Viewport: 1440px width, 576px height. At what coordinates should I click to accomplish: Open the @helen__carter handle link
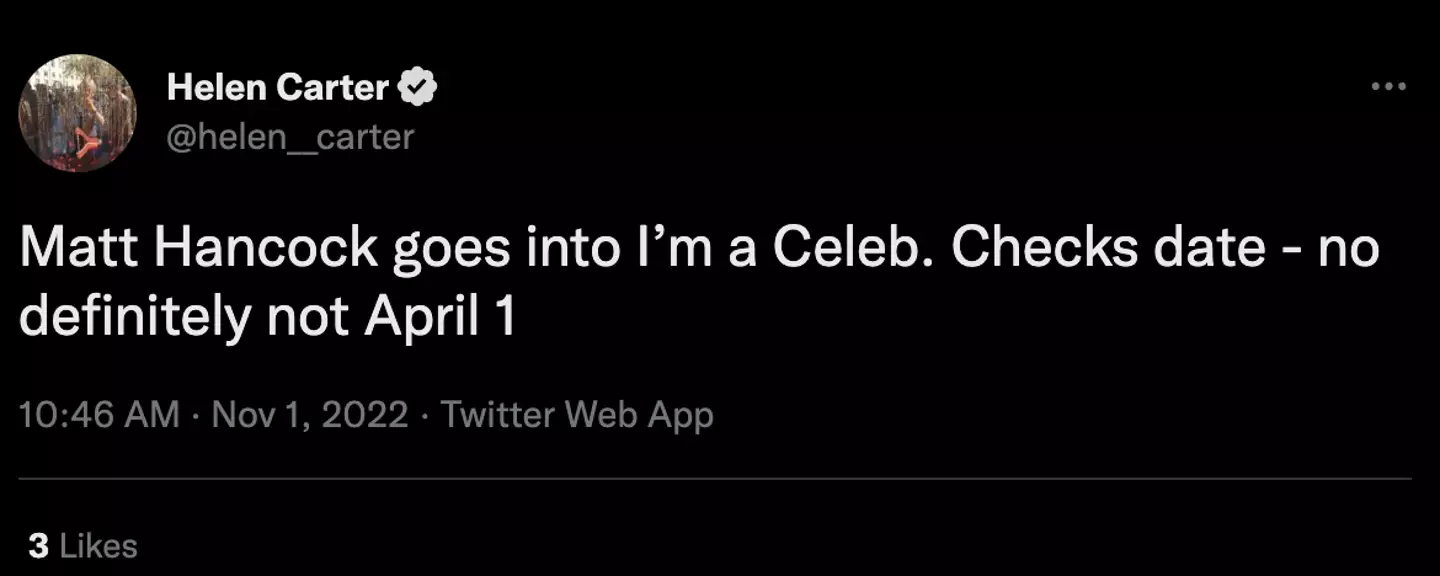(x=289, y=136)
